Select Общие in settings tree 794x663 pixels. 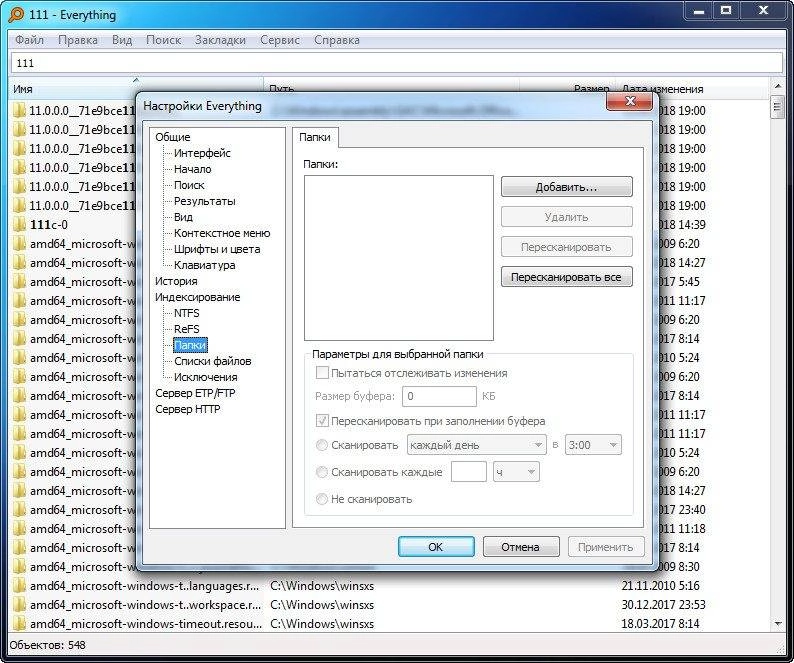pyautogui.click(x=173, y=137)
